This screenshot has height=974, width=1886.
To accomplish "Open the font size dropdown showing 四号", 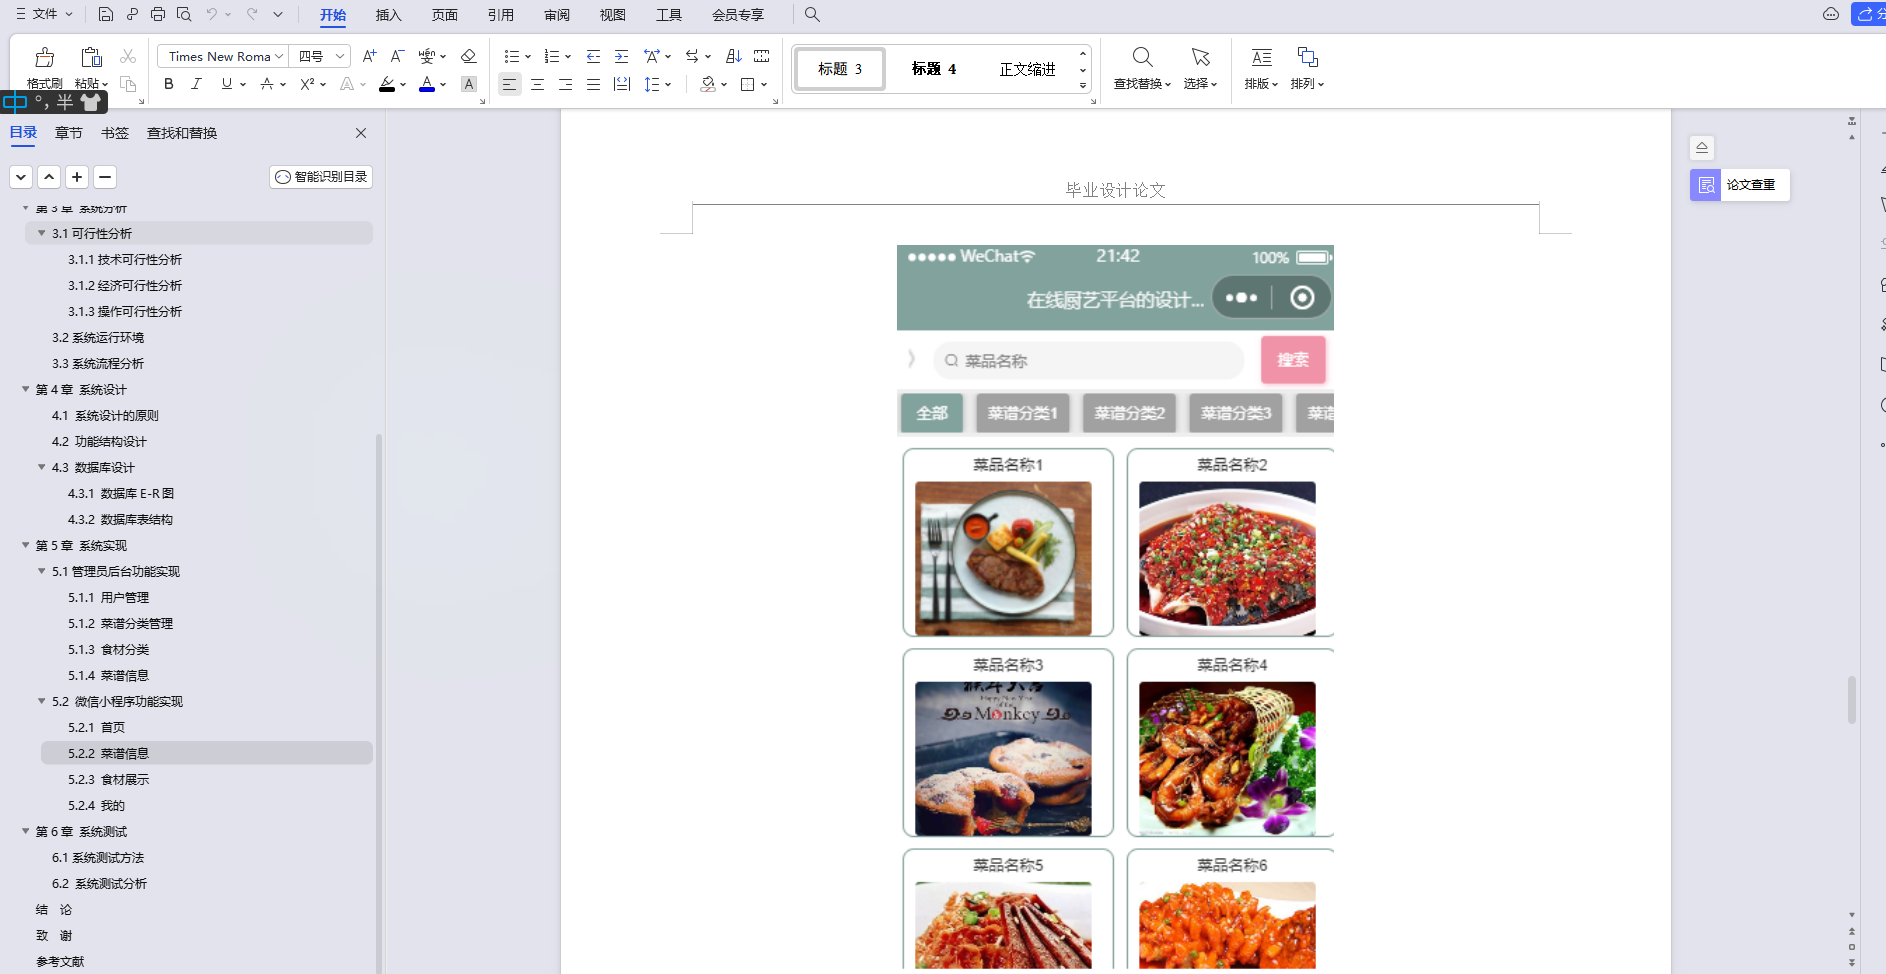I will tap(340, 56).
